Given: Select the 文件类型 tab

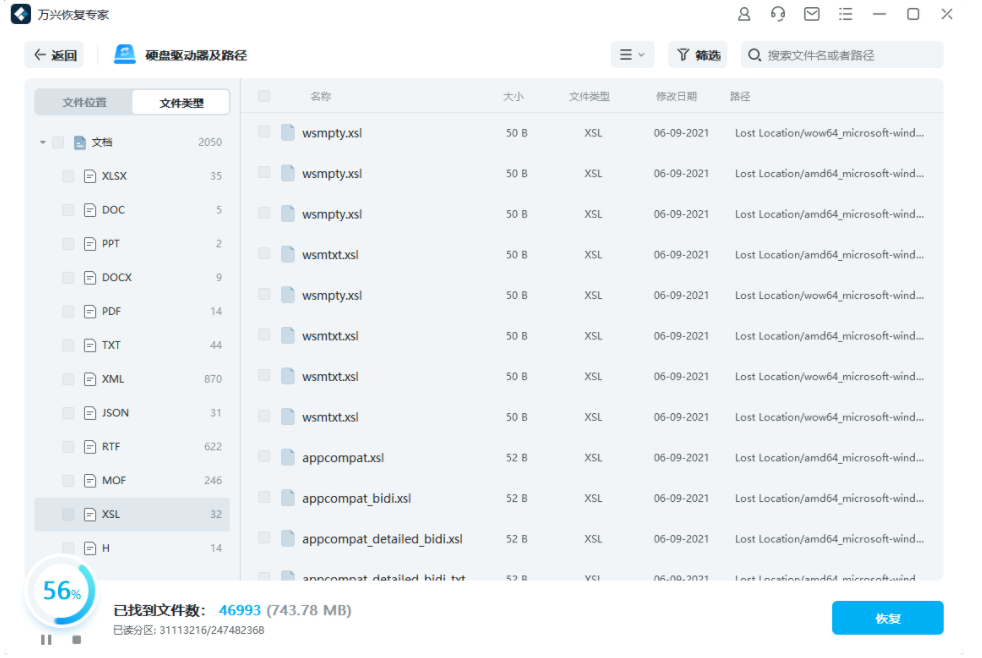Looking at the screenshot, I should click(x=181, y=102).
